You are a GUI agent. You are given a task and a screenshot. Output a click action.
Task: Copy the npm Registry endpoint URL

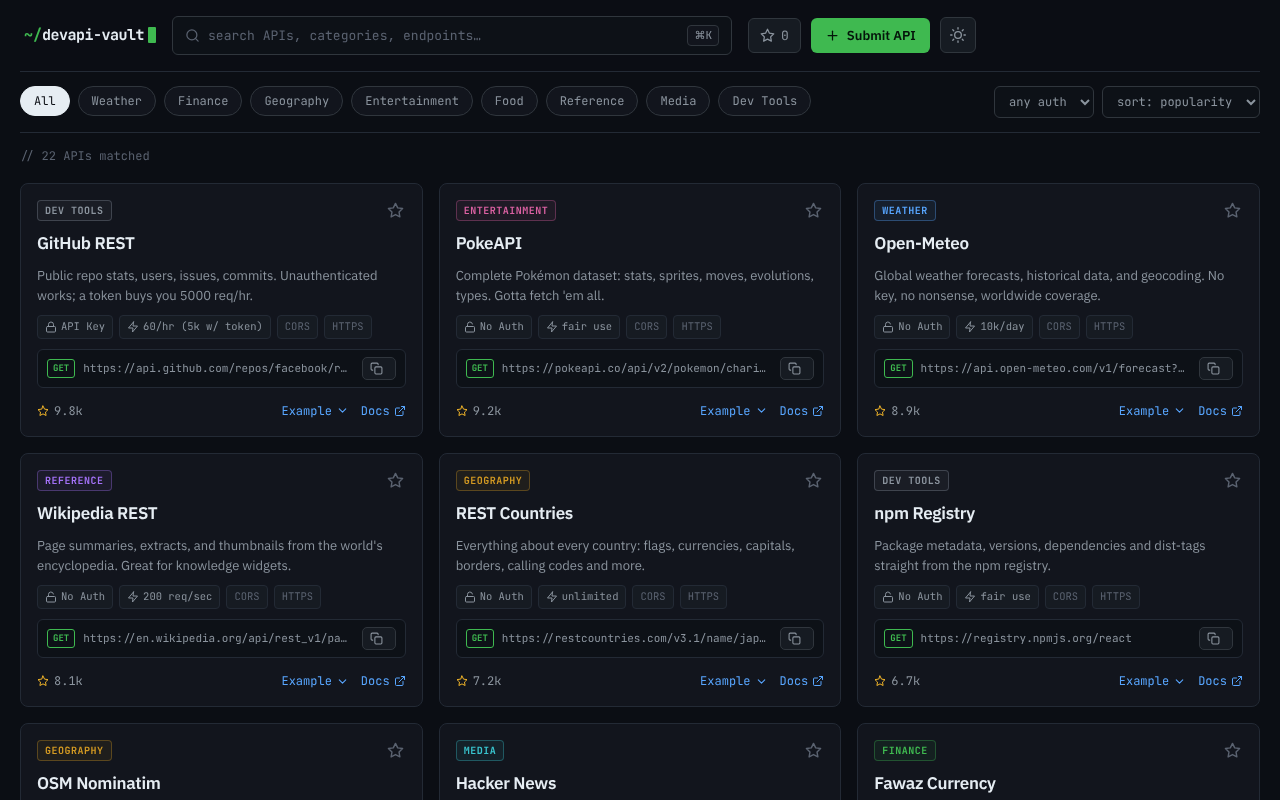coord(1215,638)
